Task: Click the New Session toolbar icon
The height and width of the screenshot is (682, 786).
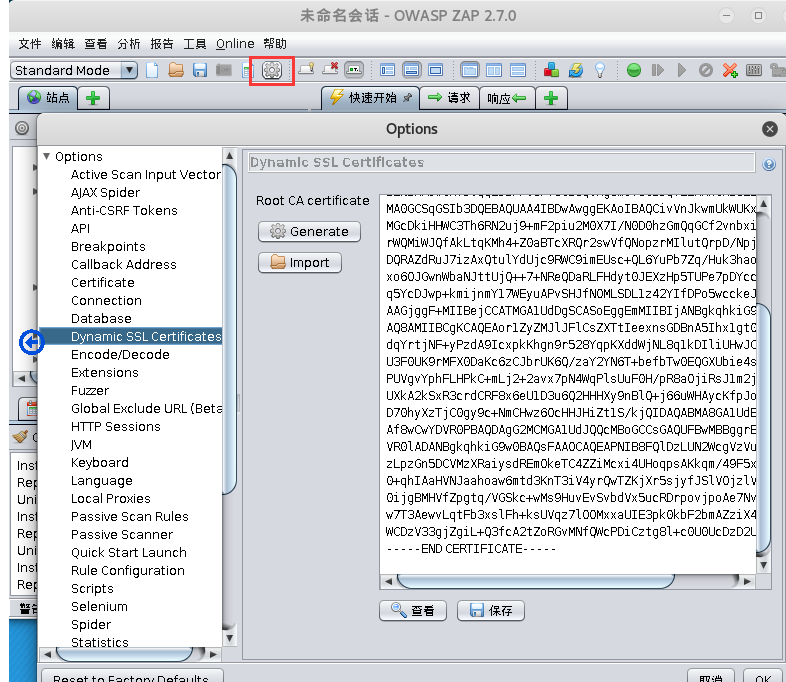Action: pyautogui.click(x=152, y=70)
